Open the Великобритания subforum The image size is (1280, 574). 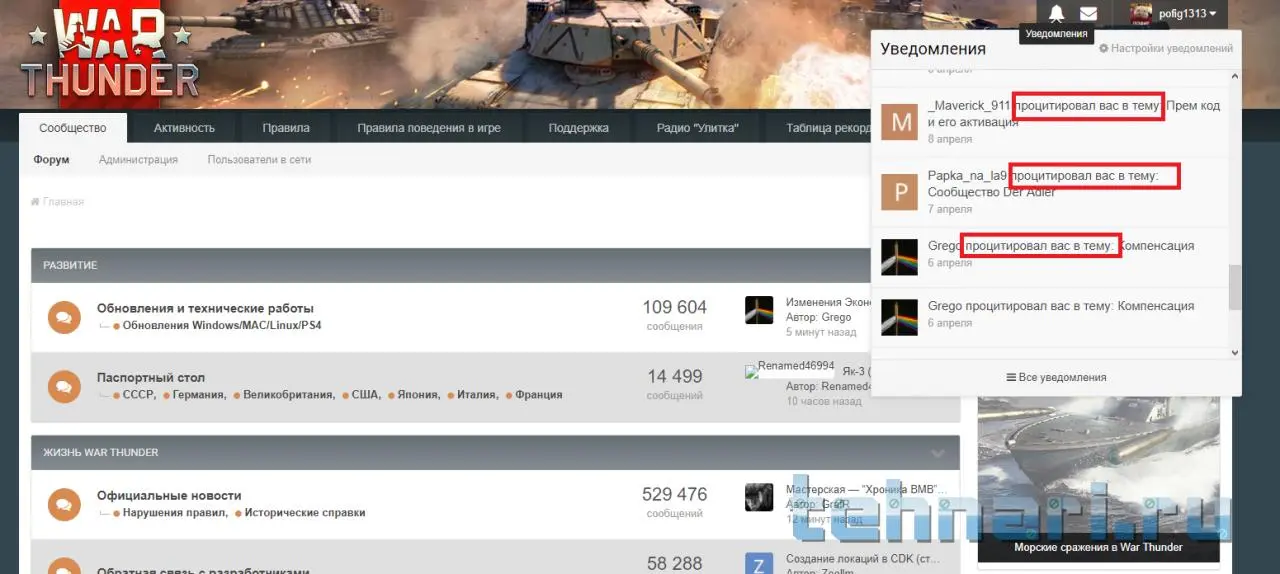tap(288, 395)
